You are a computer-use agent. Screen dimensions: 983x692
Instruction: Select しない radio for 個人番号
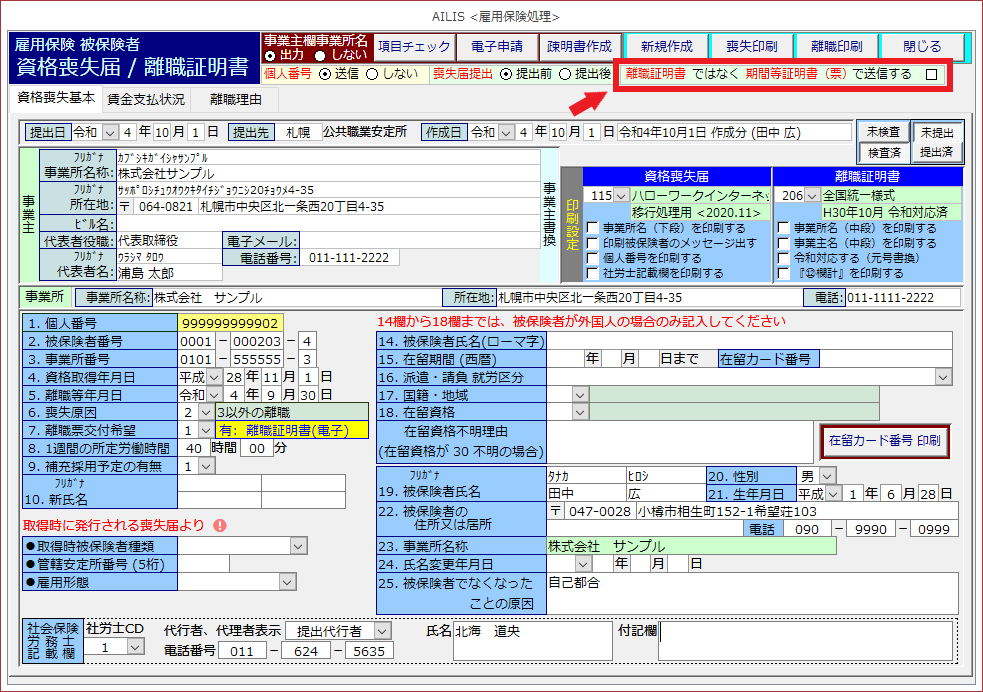click(372, 73)
